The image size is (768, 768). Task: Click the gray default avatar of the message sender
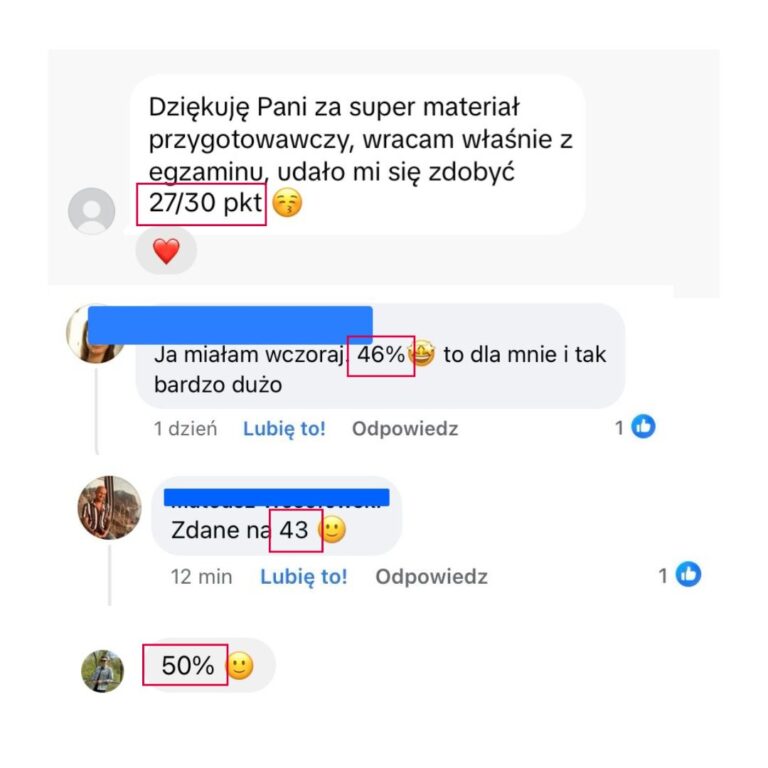(92, 211)
